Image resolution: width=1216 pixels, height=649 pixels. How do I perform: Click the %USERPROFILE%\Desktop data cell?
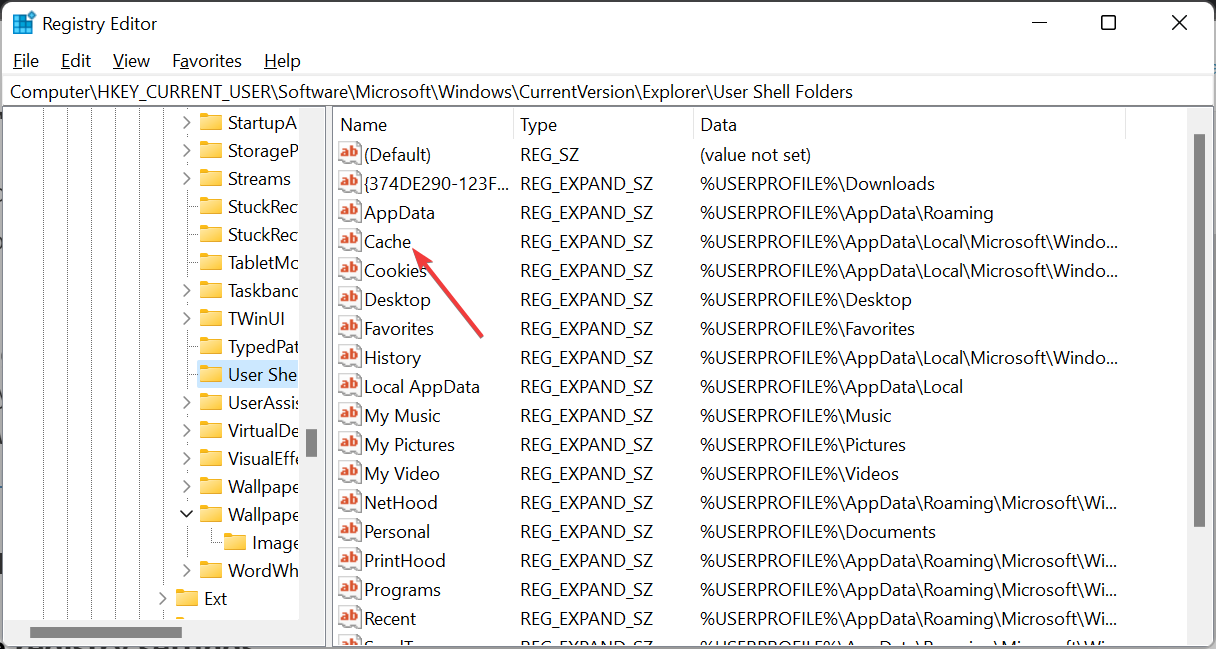coord(805,299)
